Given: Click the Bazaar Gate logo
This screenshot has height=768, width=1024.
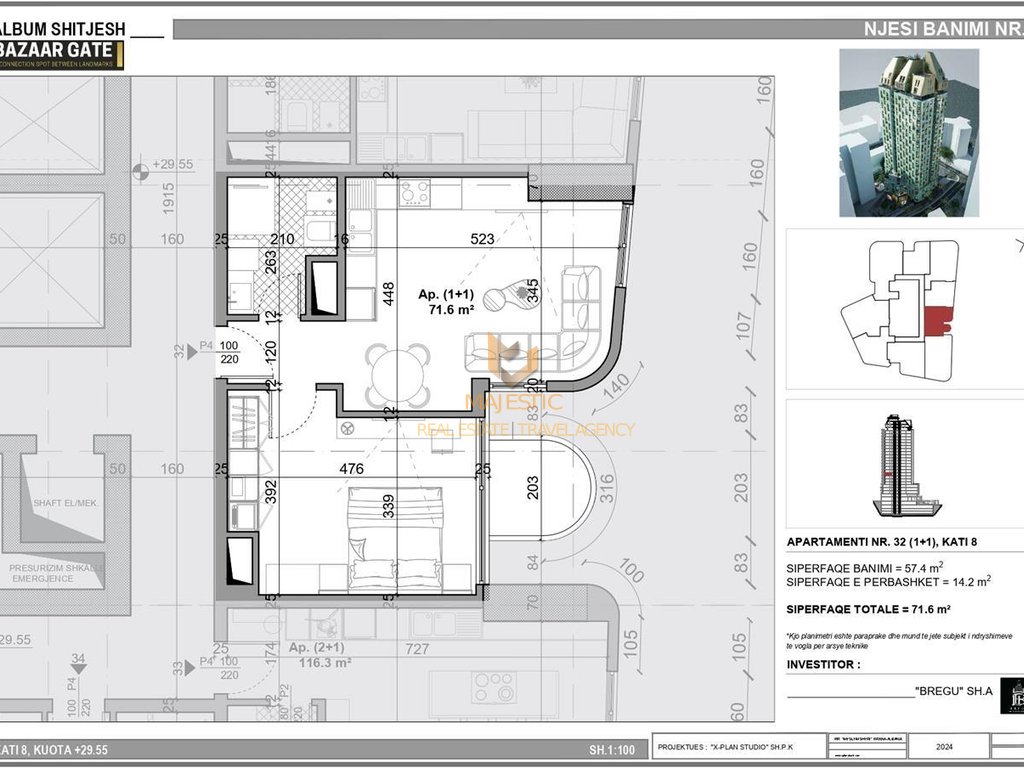Looking at the screenshot, I should click(x=62, y=53).
